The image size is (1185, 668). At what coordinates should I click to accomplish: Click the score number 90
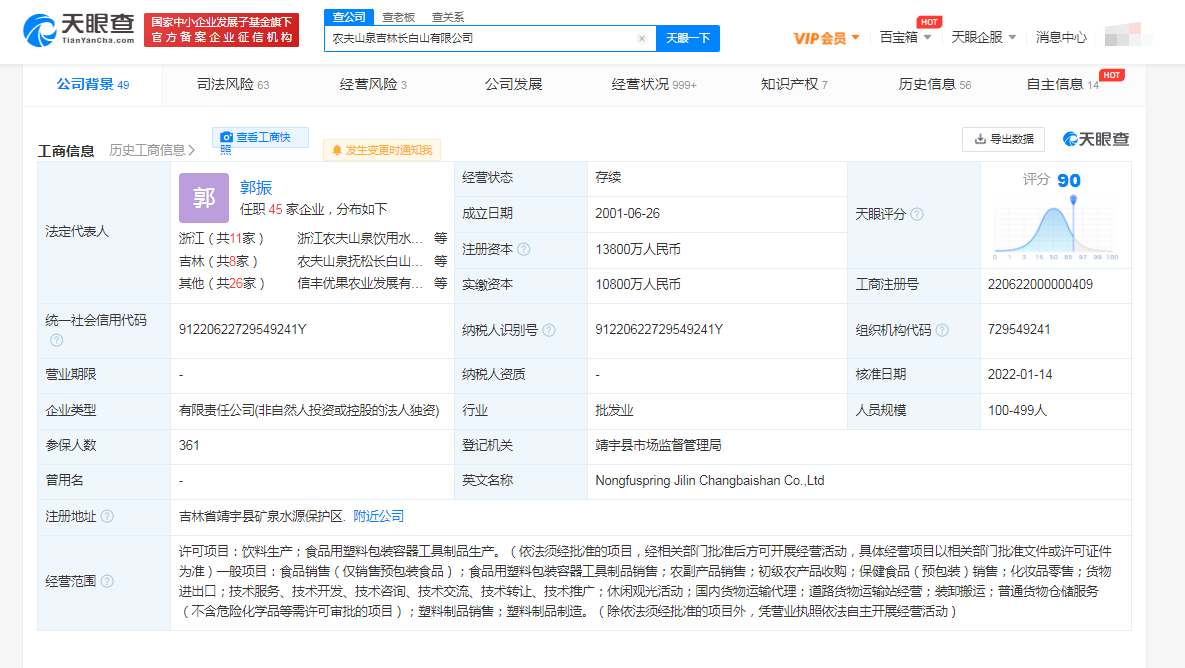click(x=1069, y=181)
